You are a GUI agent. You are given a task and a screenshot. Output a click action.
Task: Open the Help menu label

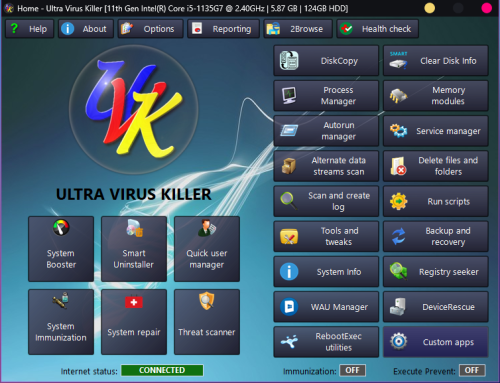[x=38, y=29]
